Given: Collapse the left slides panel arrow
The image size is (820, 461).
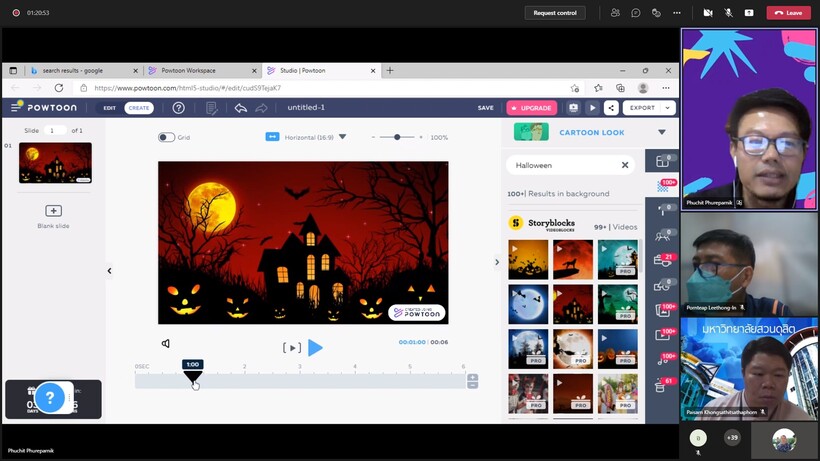Looking at the screenshot, I should pyautogui.click(x=109, y=271).
